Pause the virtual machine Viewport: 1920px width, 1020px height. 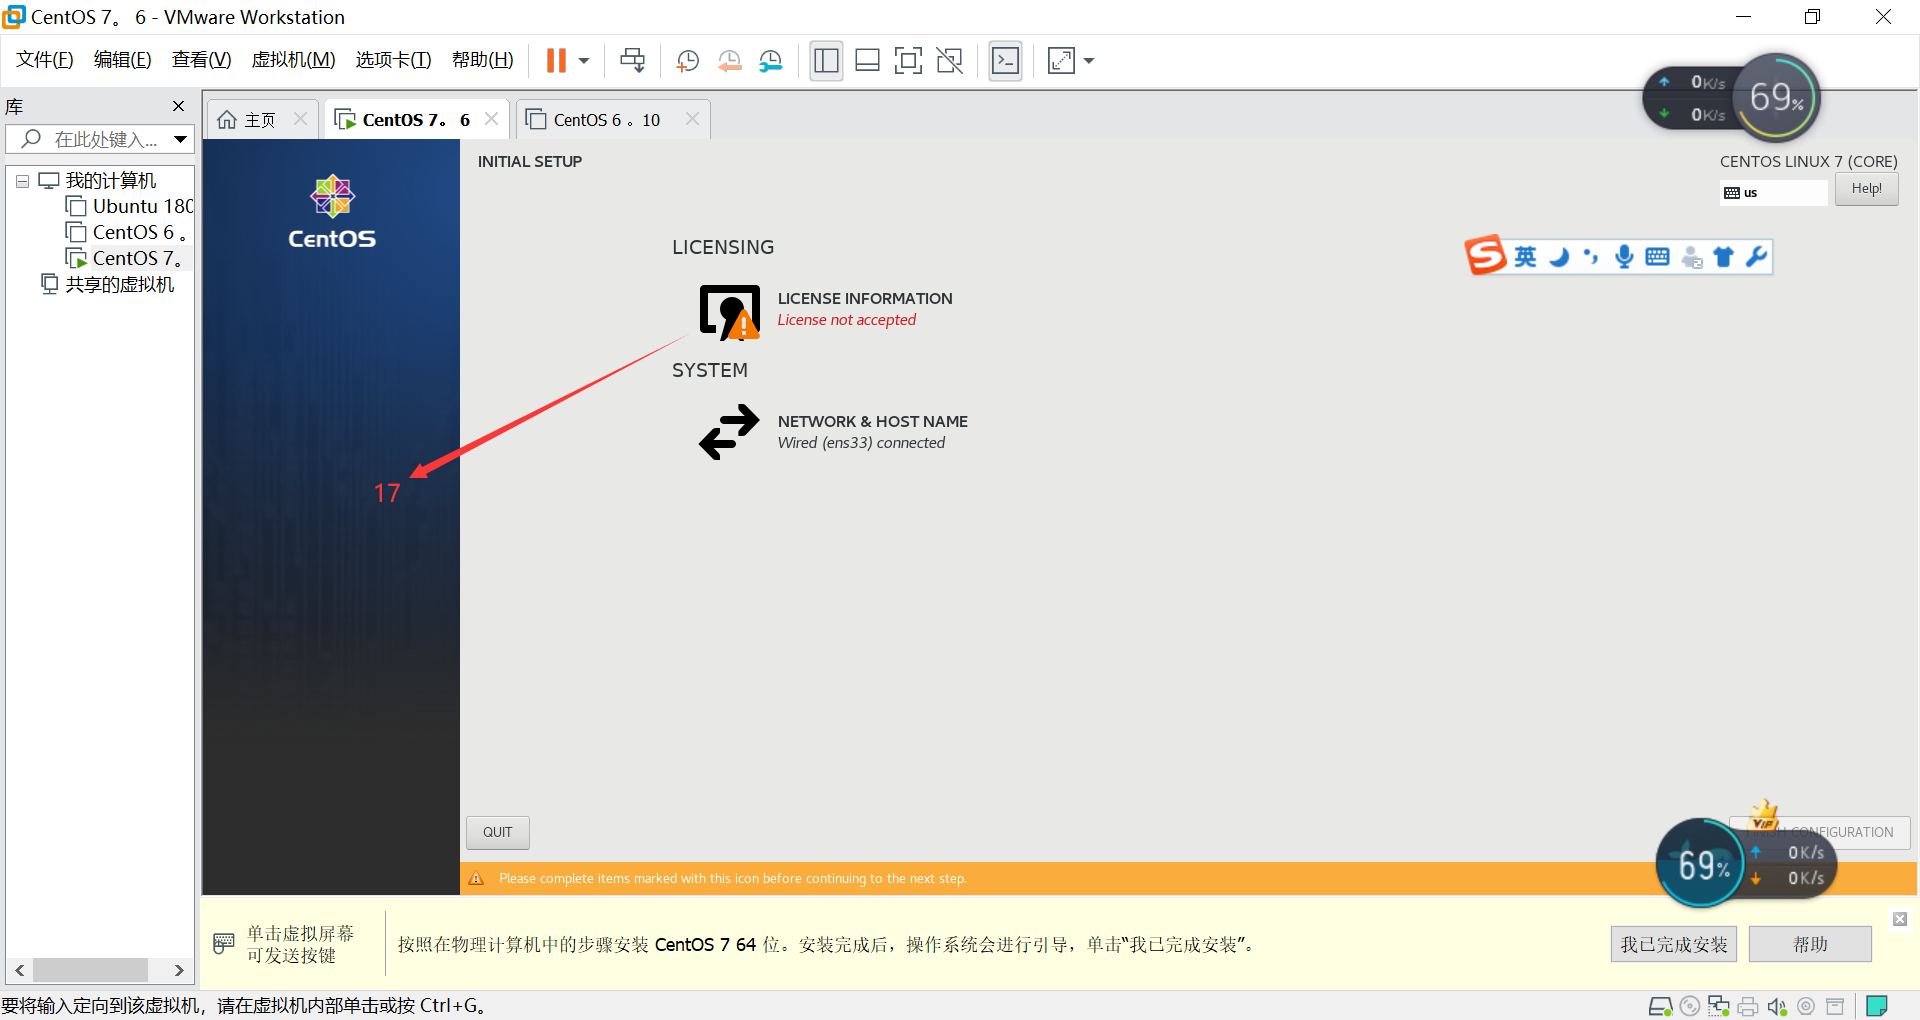pyautogui.click(x=556, y=61)
